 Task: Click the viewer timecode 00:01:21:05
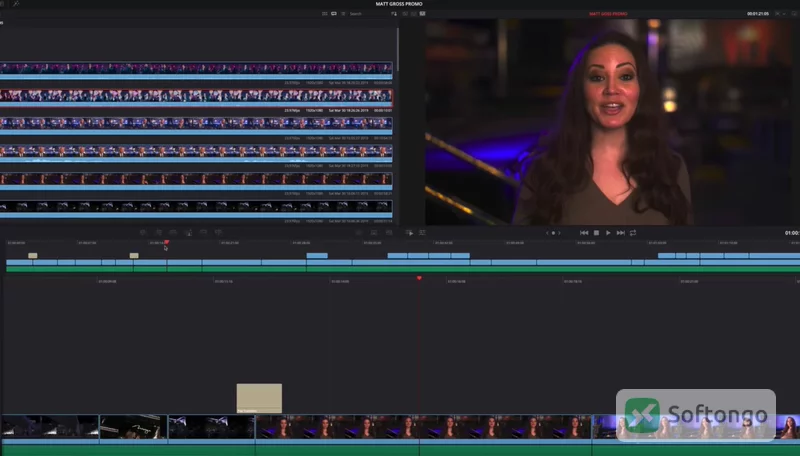[758, 14]
